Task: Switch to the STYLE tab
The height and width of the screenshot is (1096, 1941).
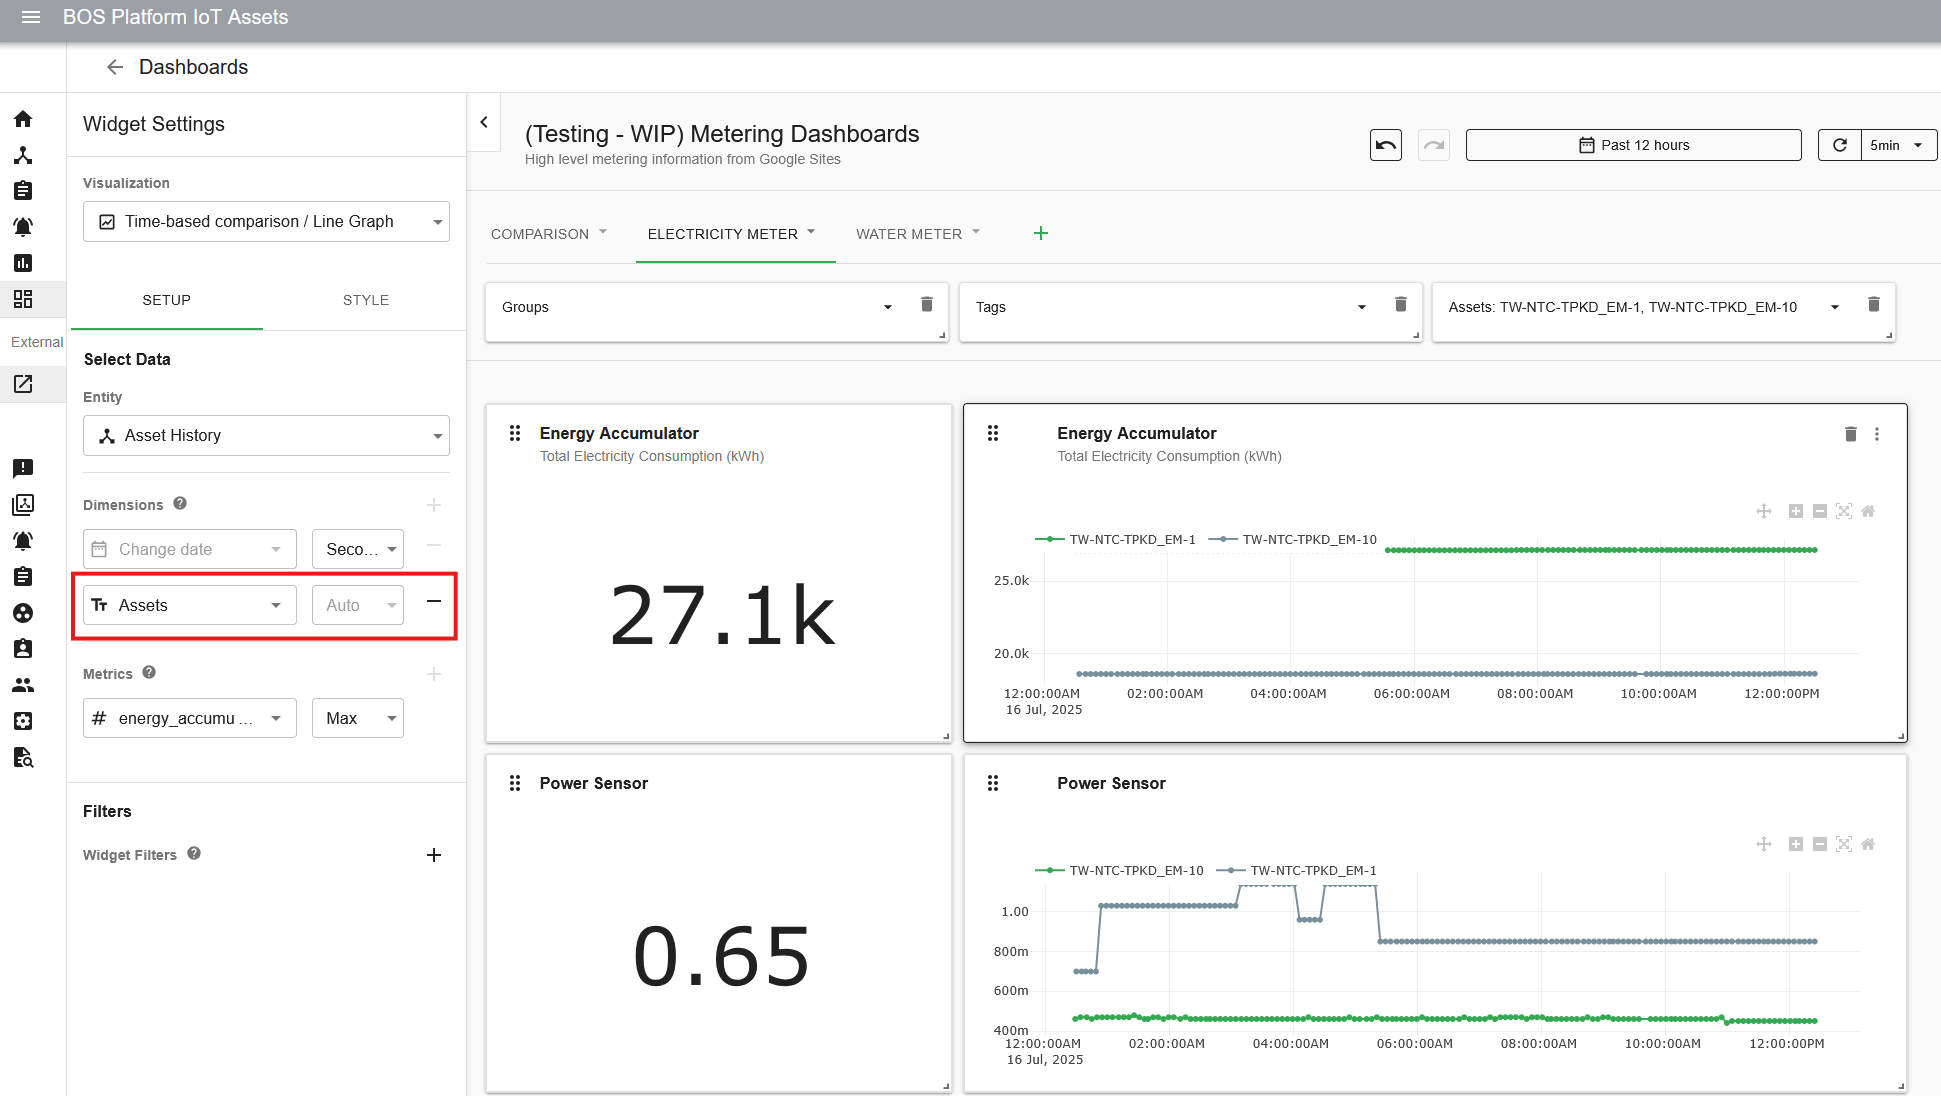Action: pyautogui.click(x=365, y=300)
